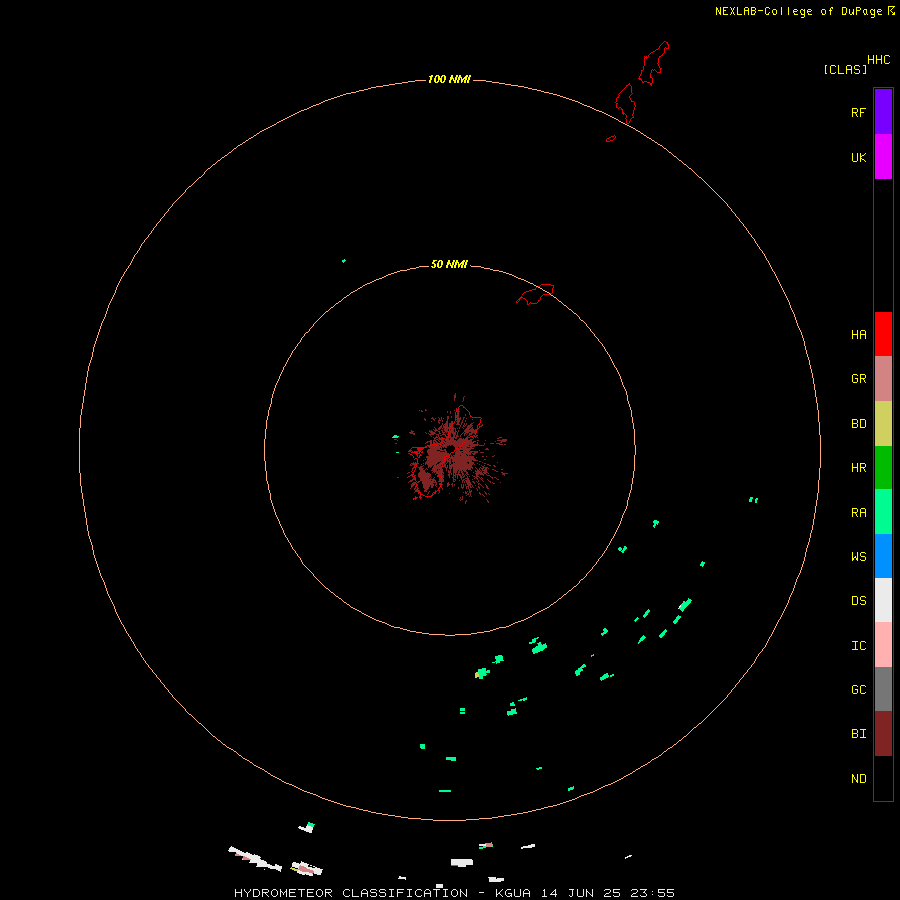Click the RA light green swatch

pos(883,512)
